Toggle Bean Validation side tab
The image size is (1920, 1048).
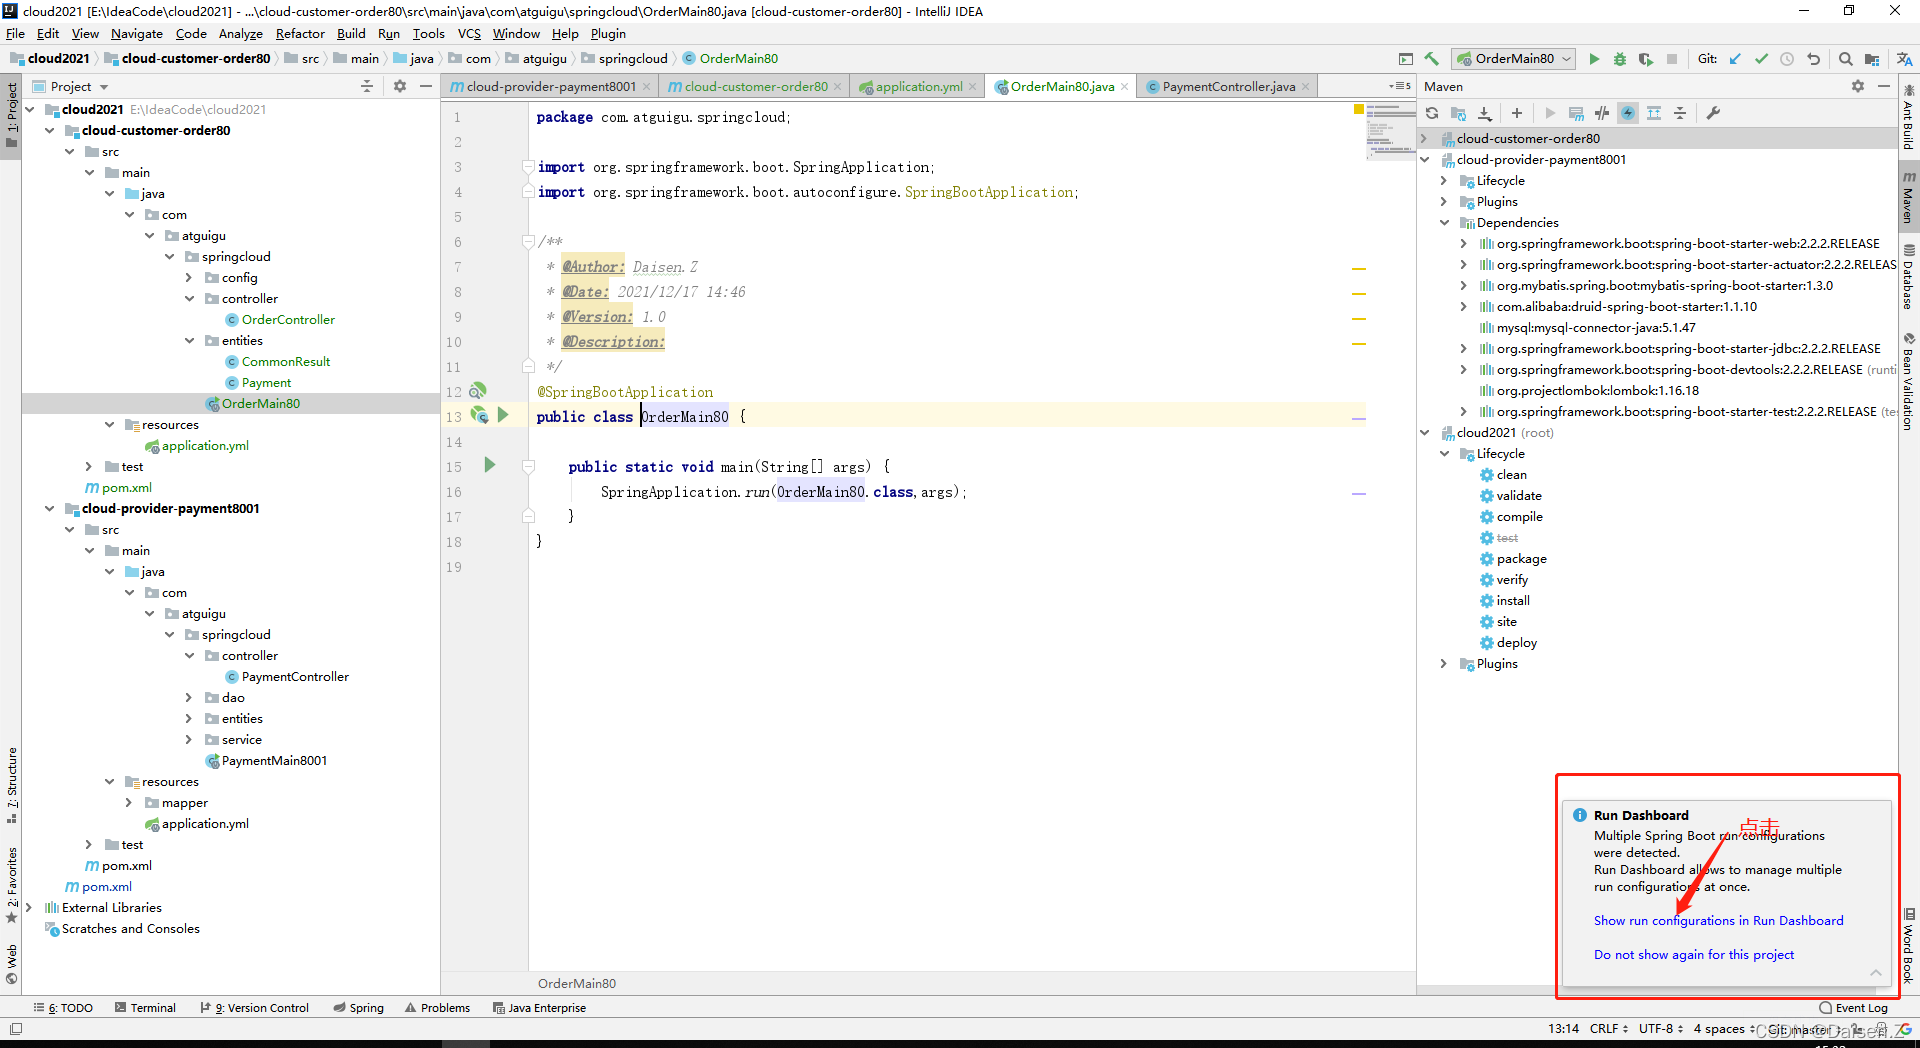click(1909, 383)
